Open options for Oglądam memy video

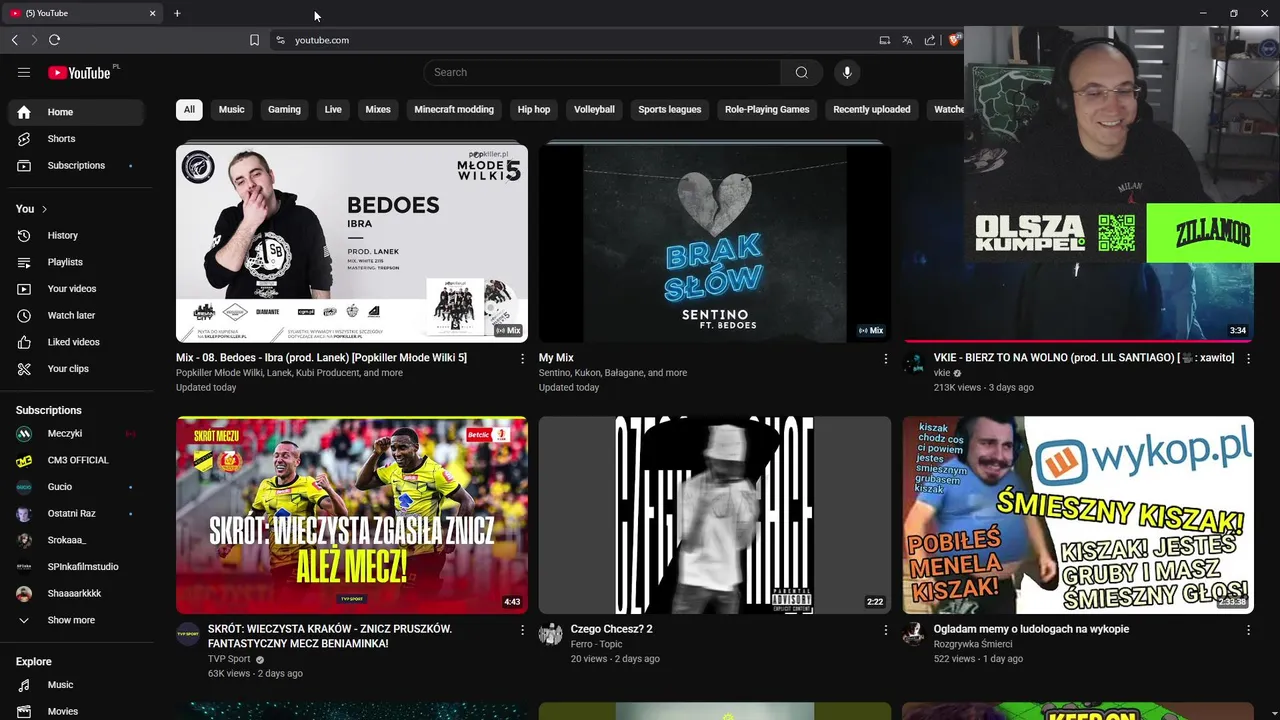coord(1248,630)
